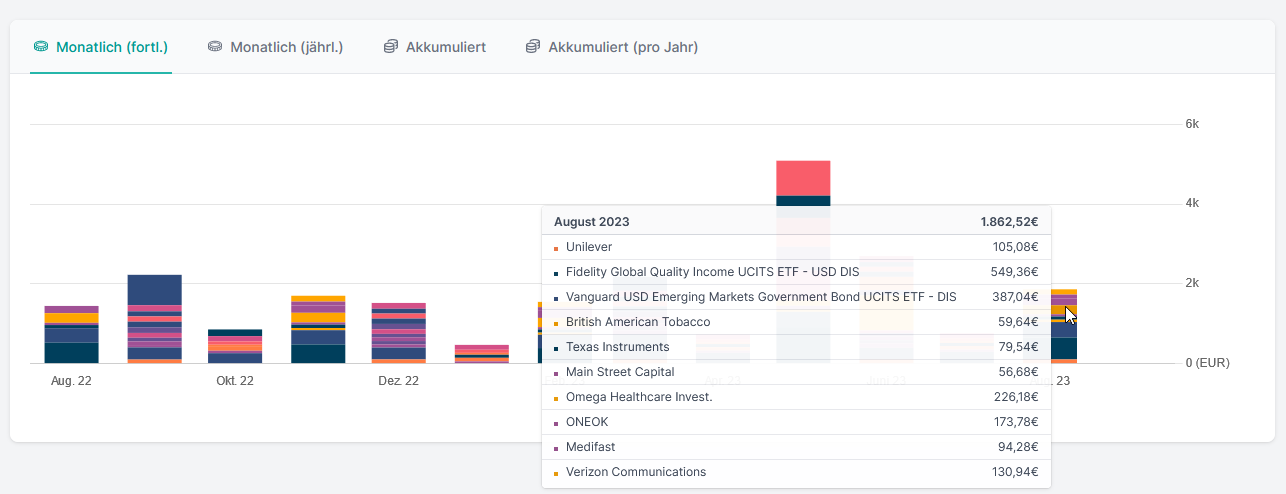This screenshot has height=494, width=1286.
Task: Select the Okt. 22 bar
Action: tap(235, 346)
